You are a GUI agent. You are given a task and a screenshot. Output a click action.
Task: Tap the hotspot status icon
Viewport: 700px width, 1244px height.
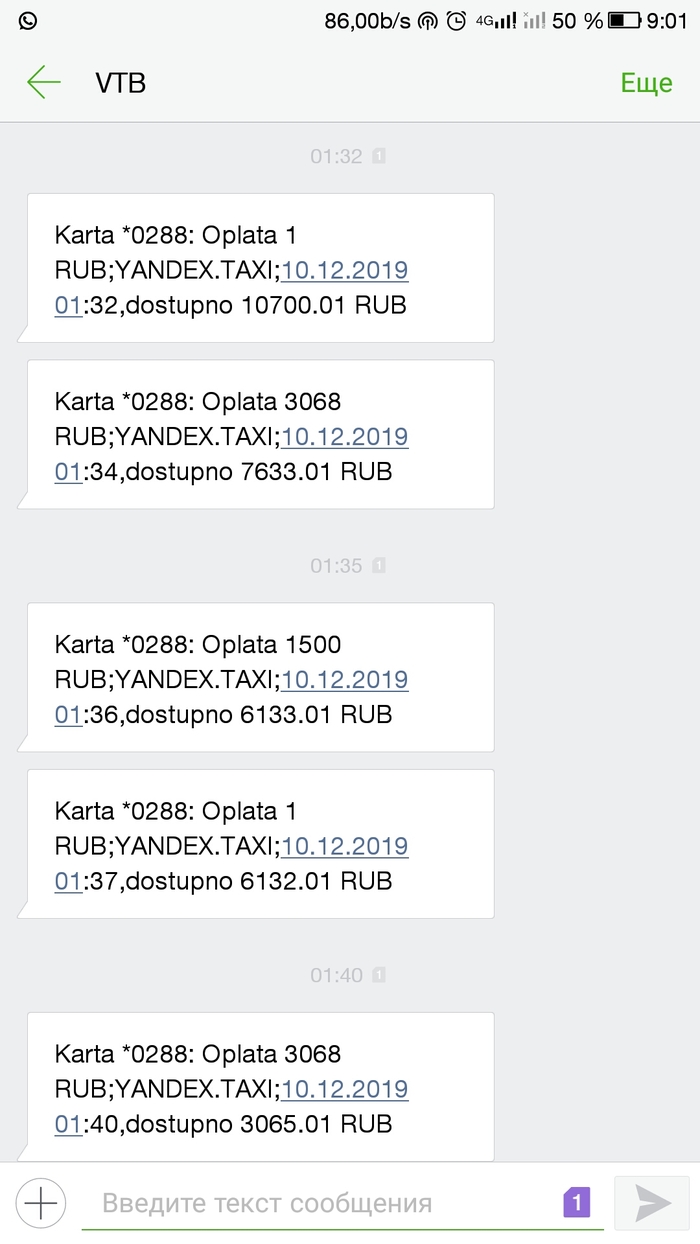click(427, 21)
